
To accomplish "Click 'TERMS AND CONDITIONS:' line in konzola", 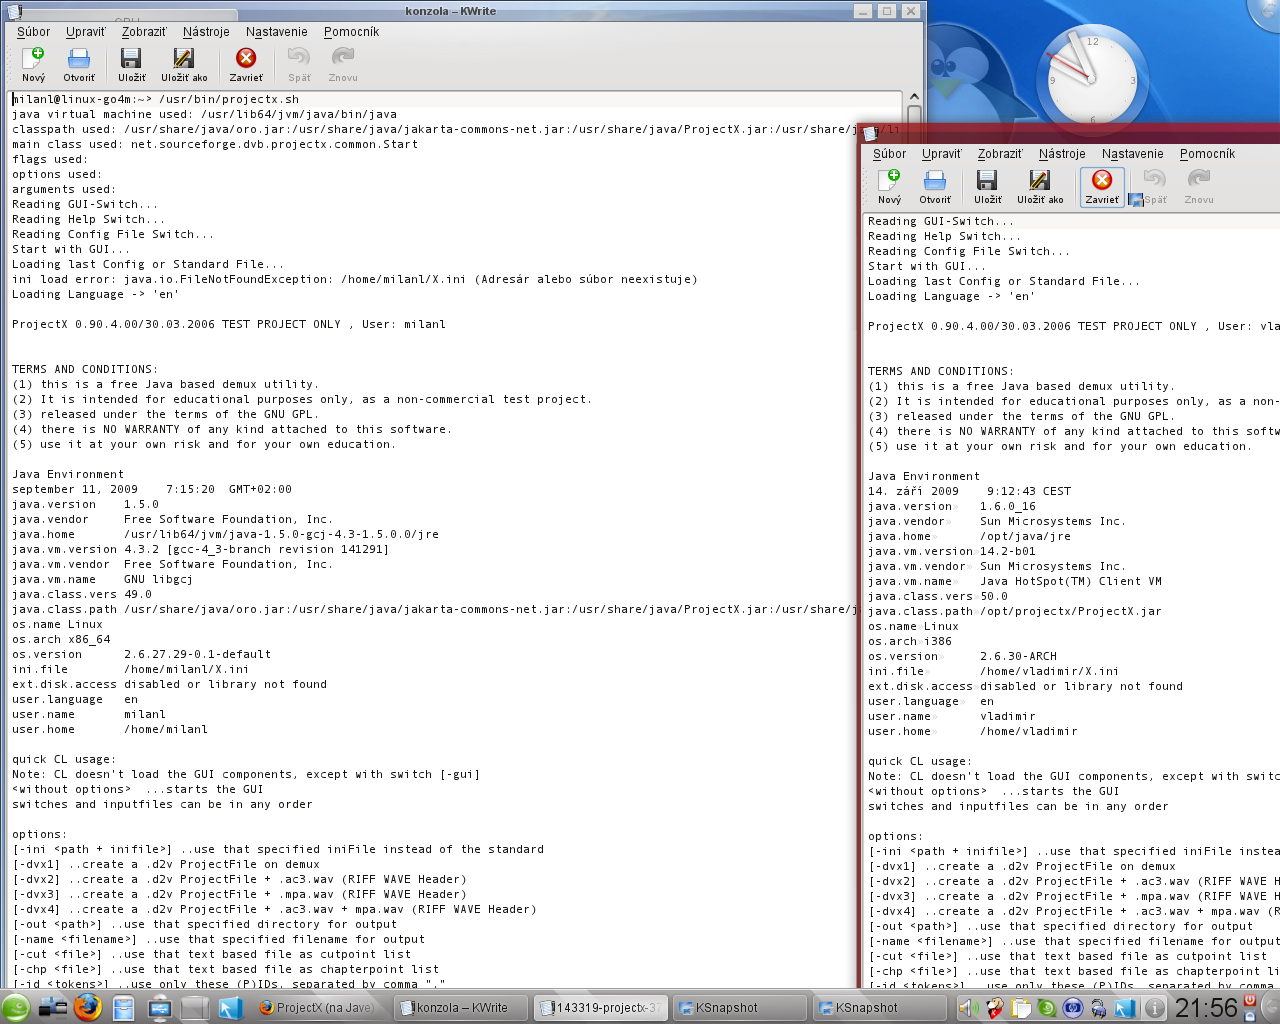I will click(x=85, y=369).
